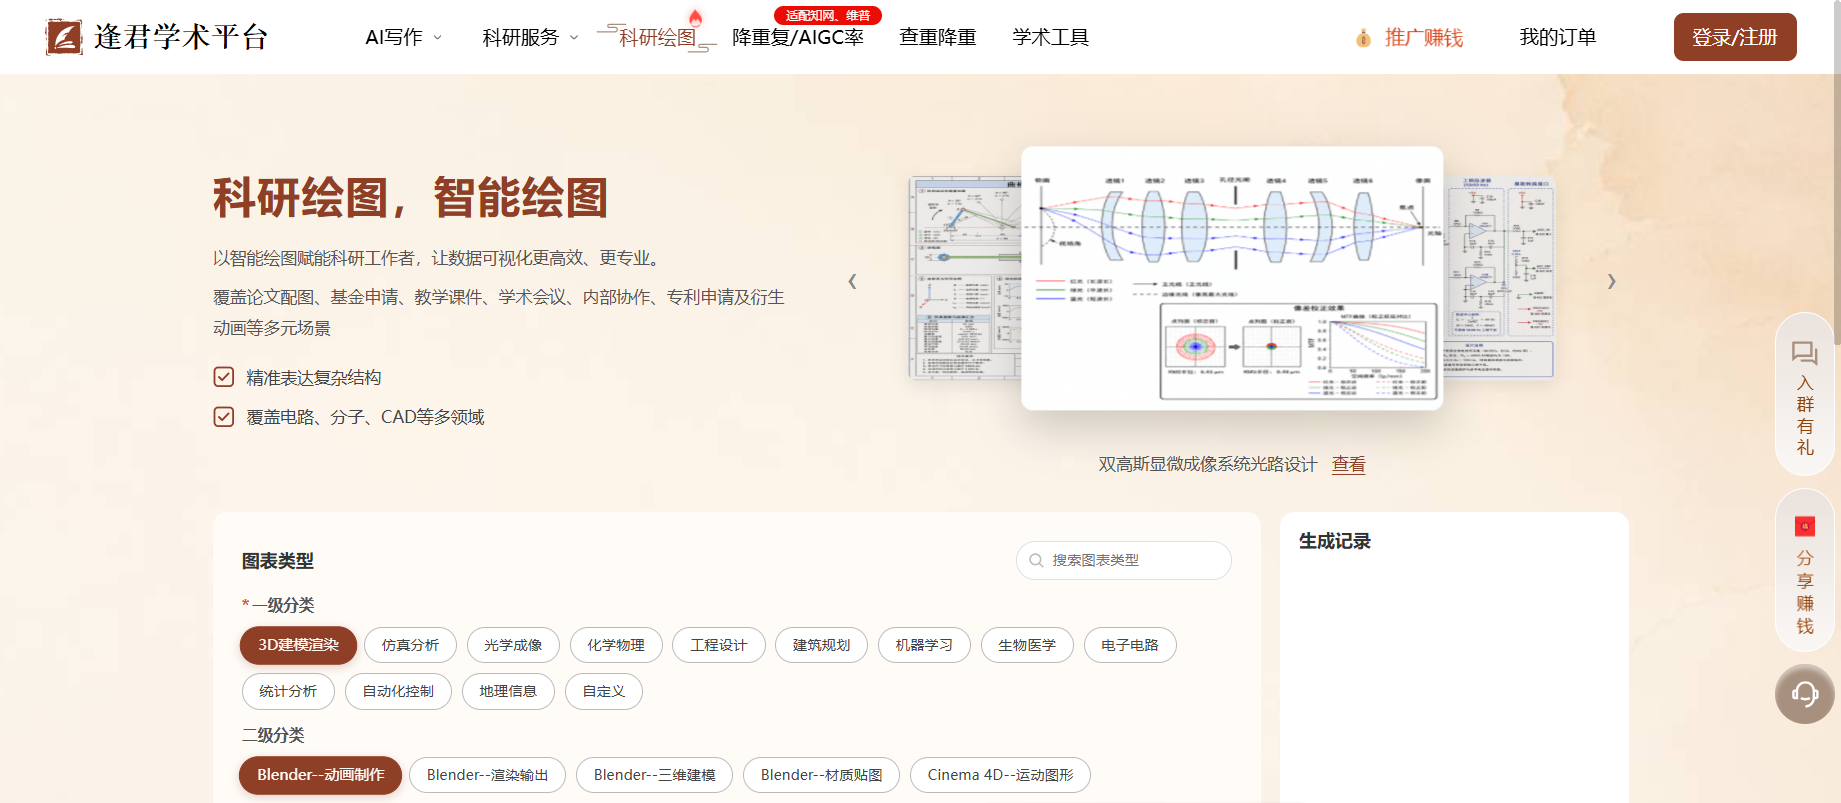The image size is (1841, 803).
Task: Select the 建筑规划 category
Action: pyautogui.click(x=821, y=645)
